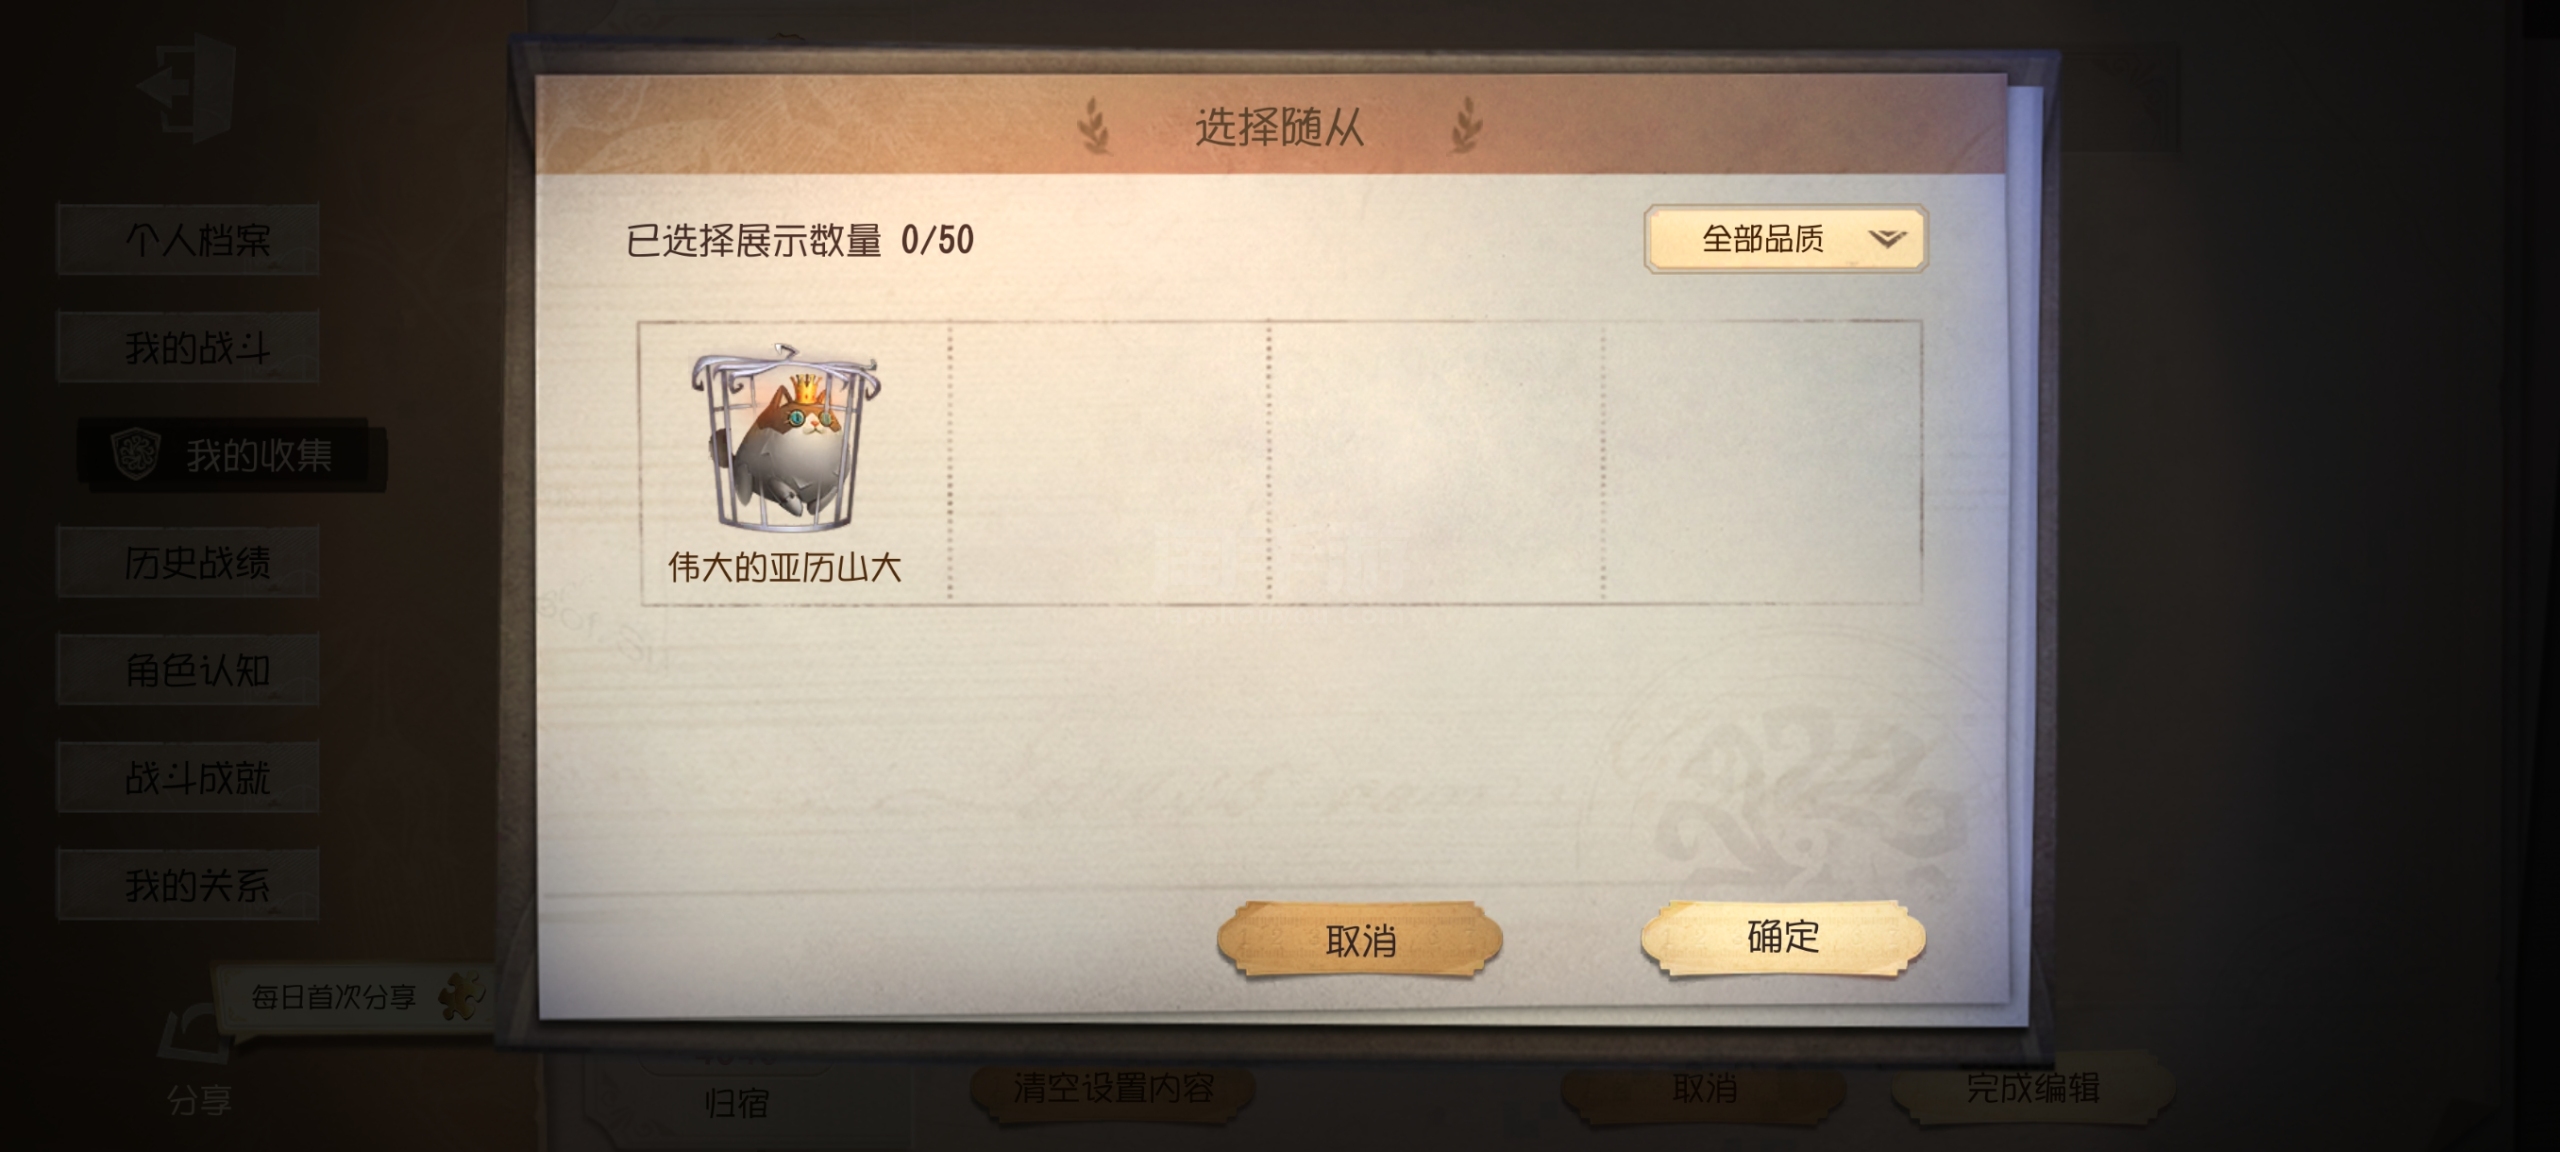Open the 战斗成就 tab
2560x1152 pixels.
[188, 777]
